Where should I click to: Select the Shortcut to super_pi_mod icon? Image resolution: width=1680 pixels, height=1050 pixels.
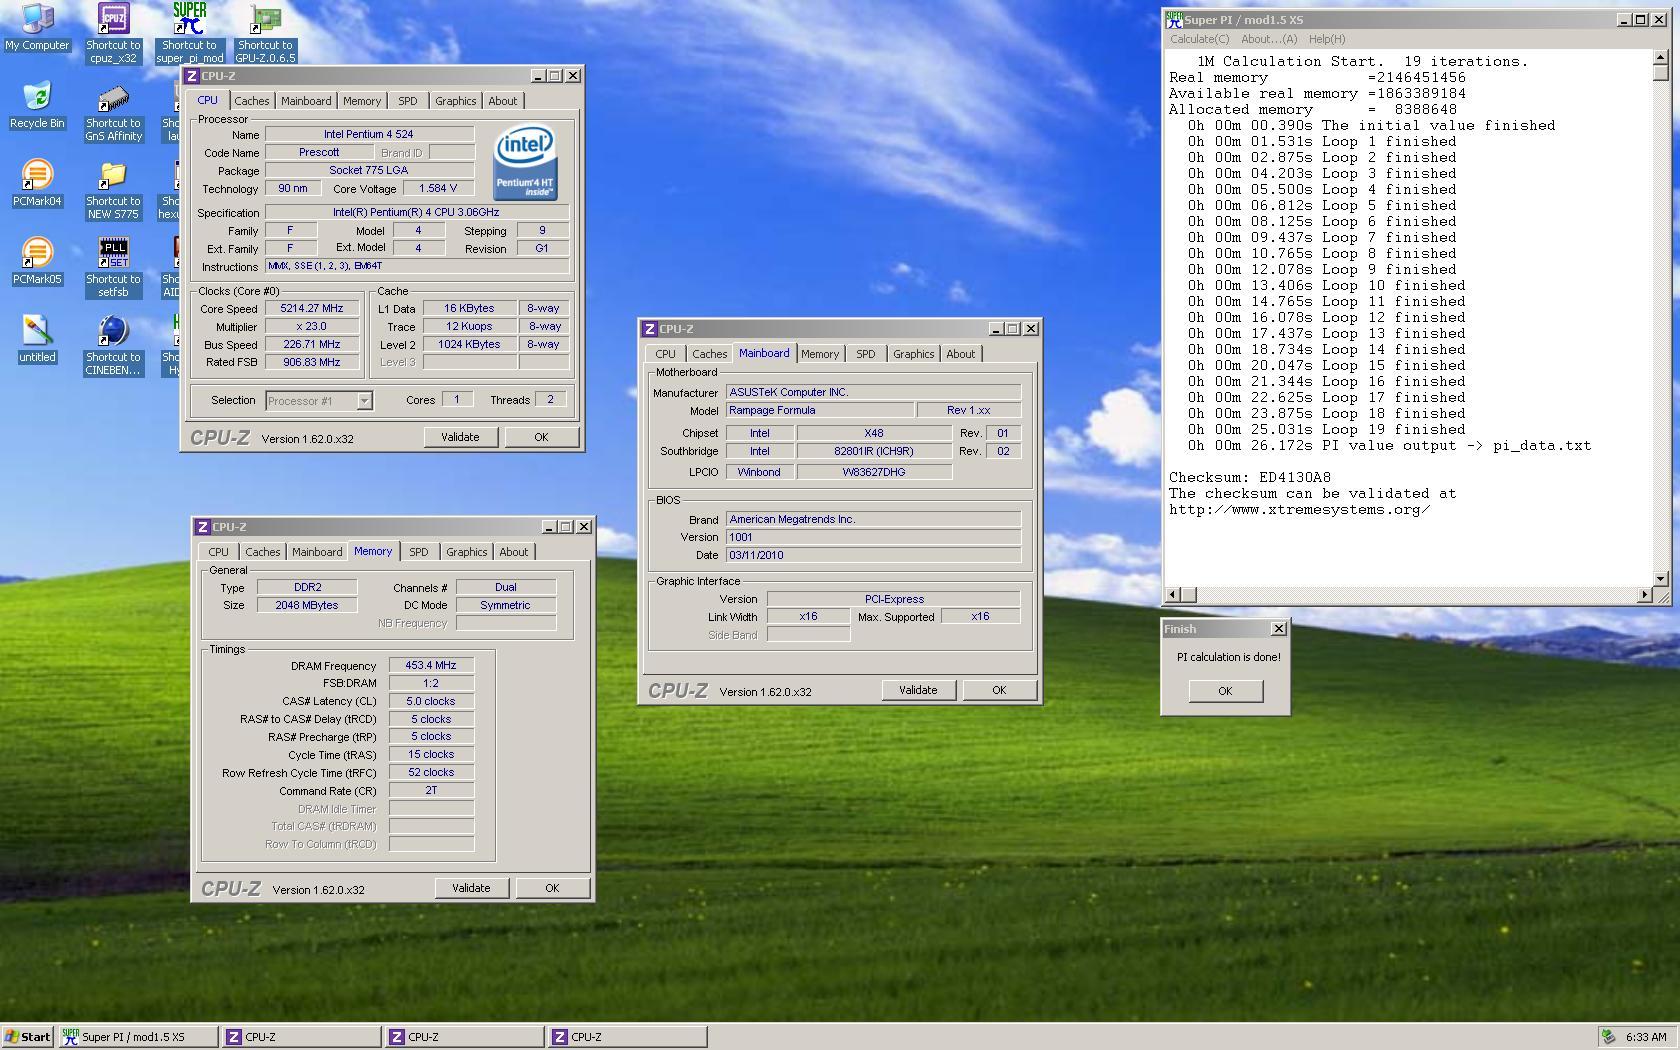(190, 33)
